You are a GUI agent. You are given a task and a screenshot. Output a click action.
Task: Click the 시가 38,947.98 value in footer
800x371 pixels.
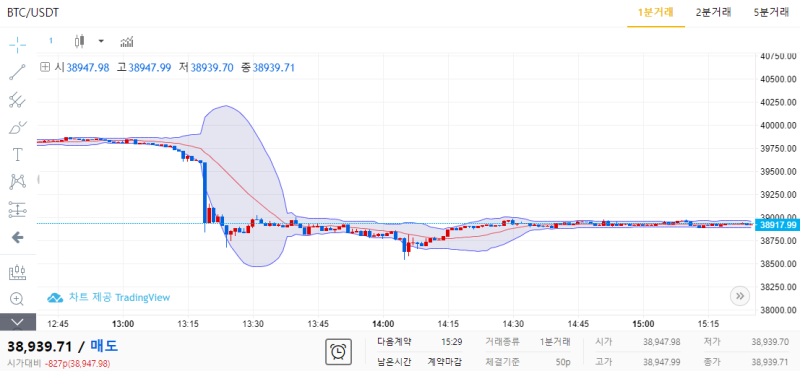[x=662, y=342]
